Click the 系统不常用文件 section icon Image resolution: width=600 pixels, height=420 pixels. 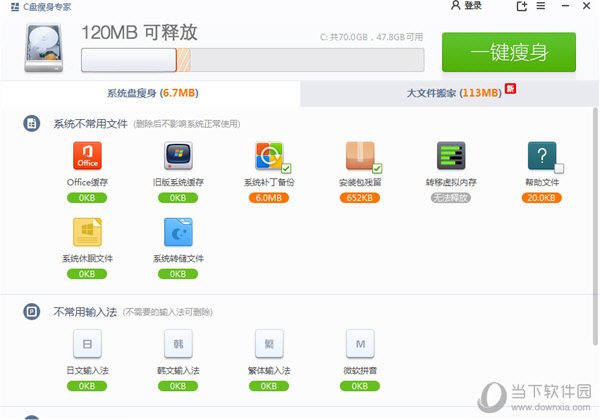click(32, 124)
